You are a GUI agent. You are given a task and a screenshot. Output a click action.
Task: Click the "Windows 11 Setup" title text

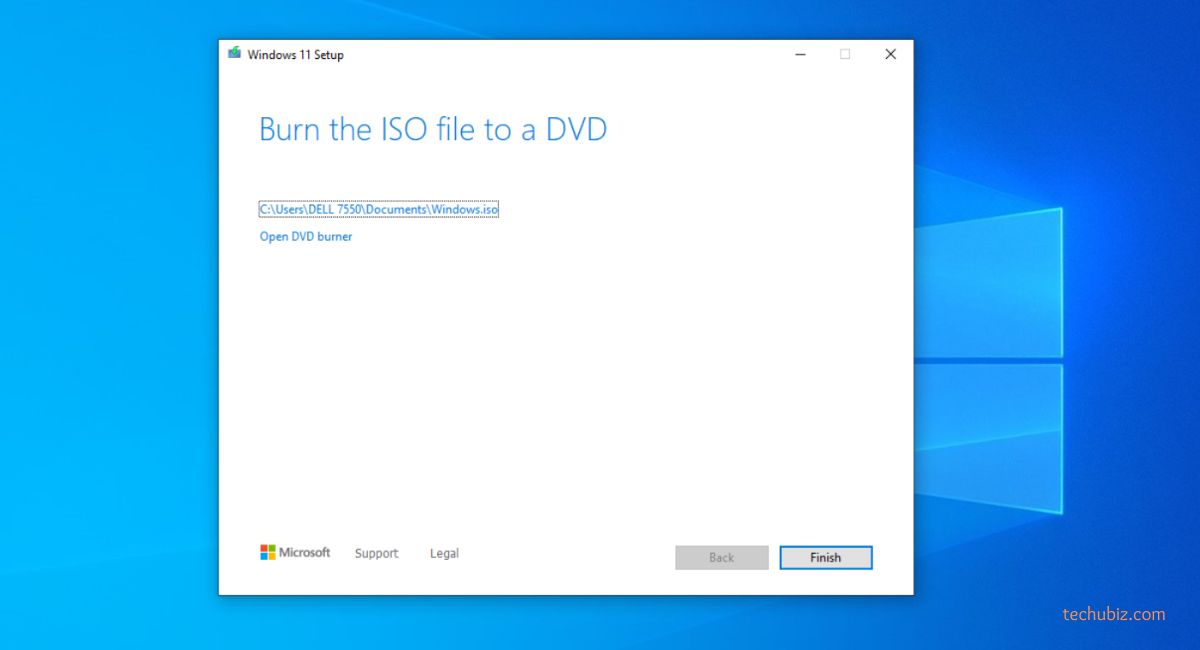point(295,55)
